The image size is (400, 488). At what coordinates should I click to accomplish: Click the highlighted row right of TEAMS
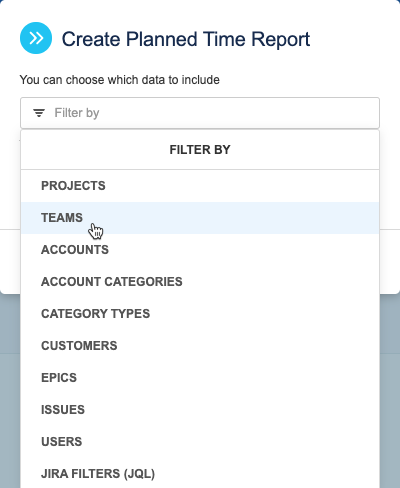(x=233, y=218)
